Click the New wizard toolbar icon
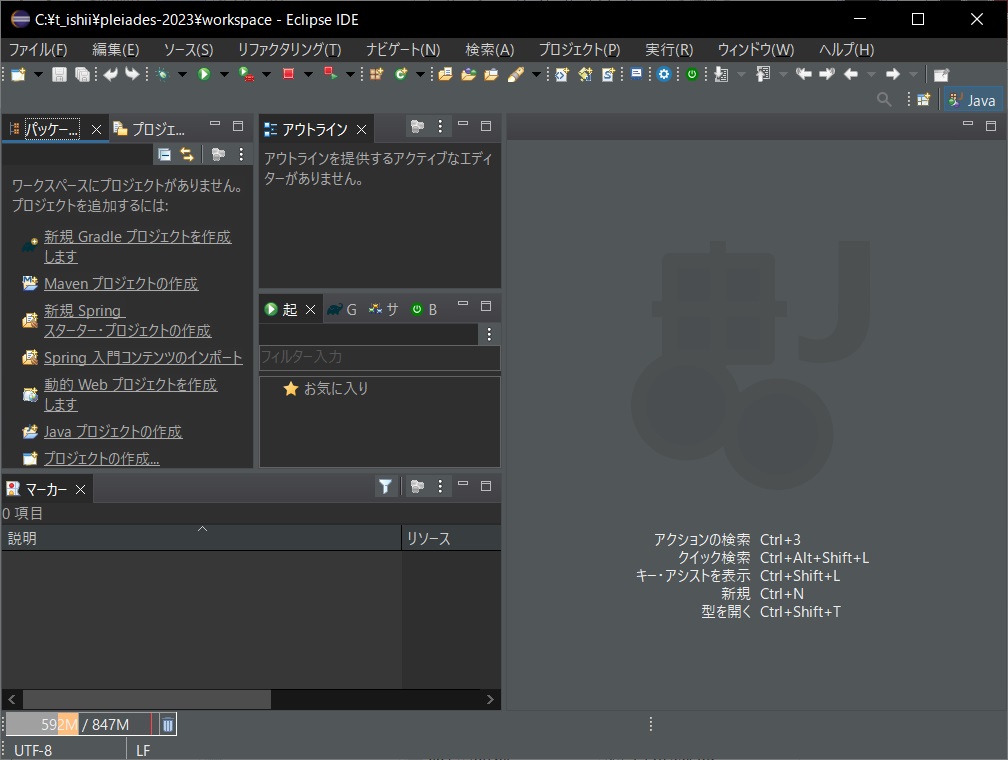Screen dimensions: 1008x760 click(18, 75)
